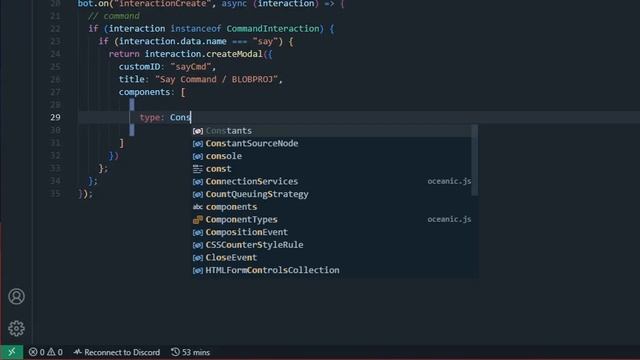Click the enum icon beside ComponentTypes
This screenshot has height=360, width=640.
point(198,220)
